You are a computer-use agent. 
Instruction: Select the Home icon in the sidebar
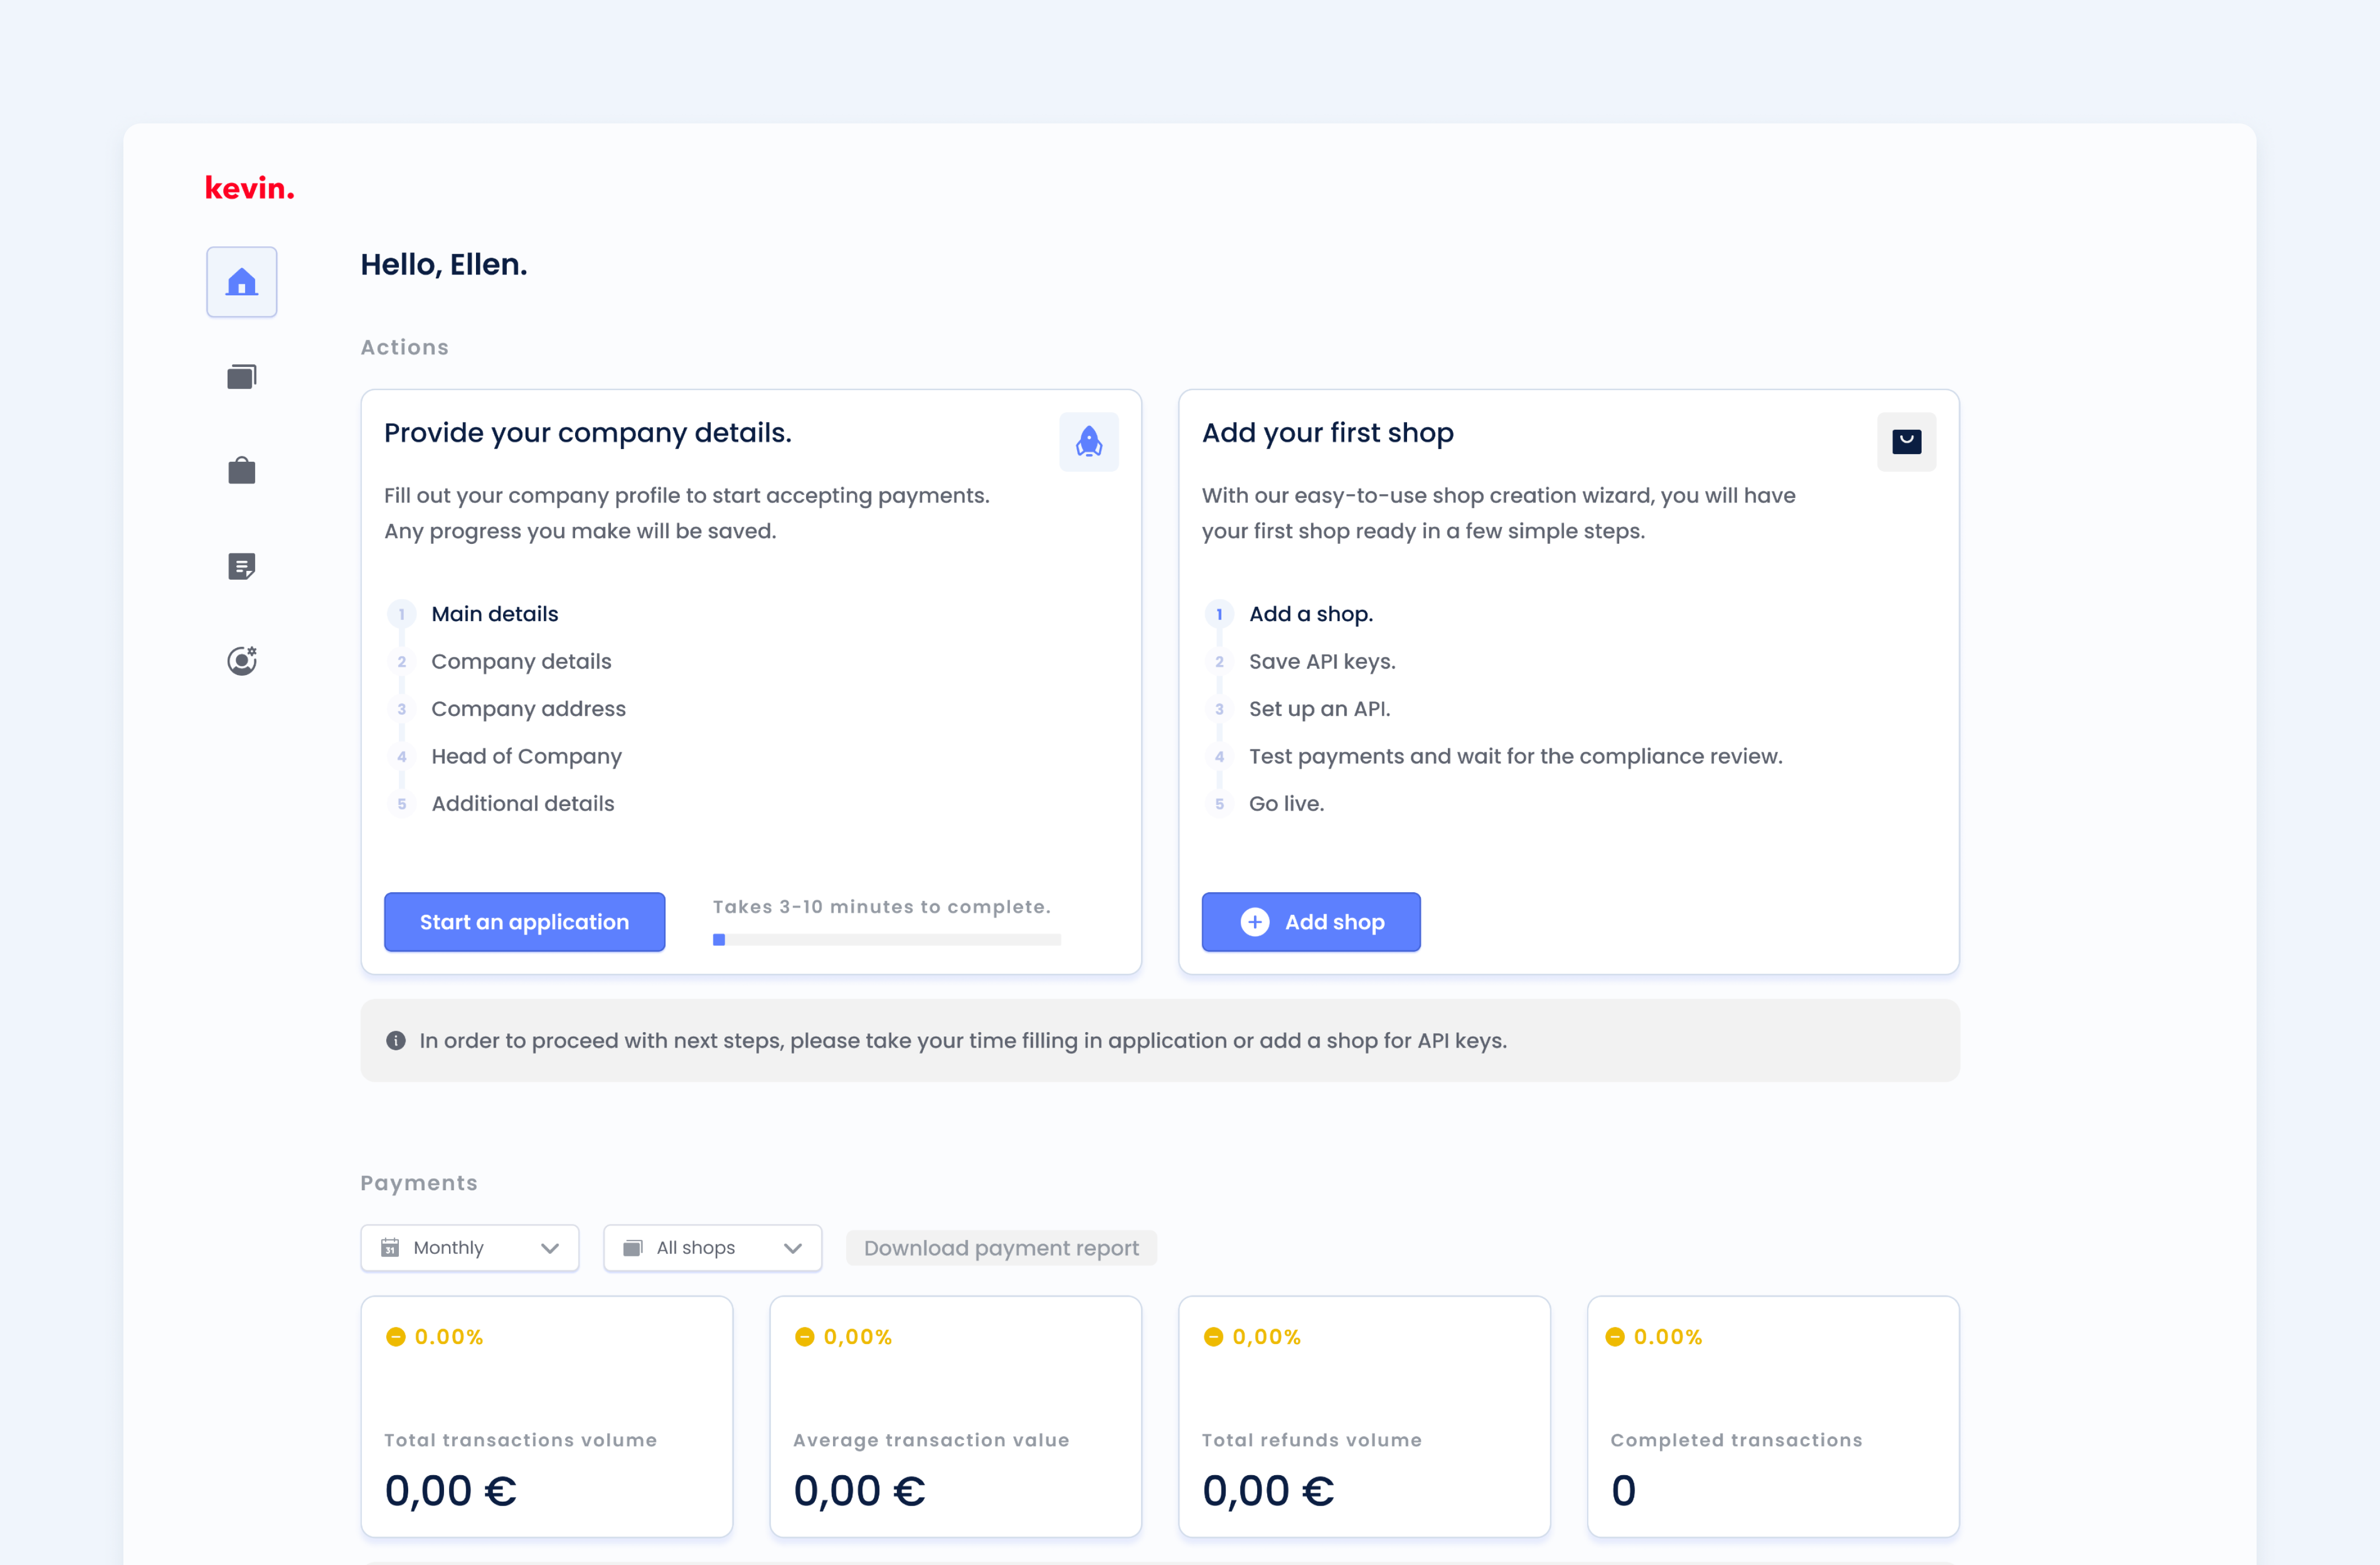241,281
